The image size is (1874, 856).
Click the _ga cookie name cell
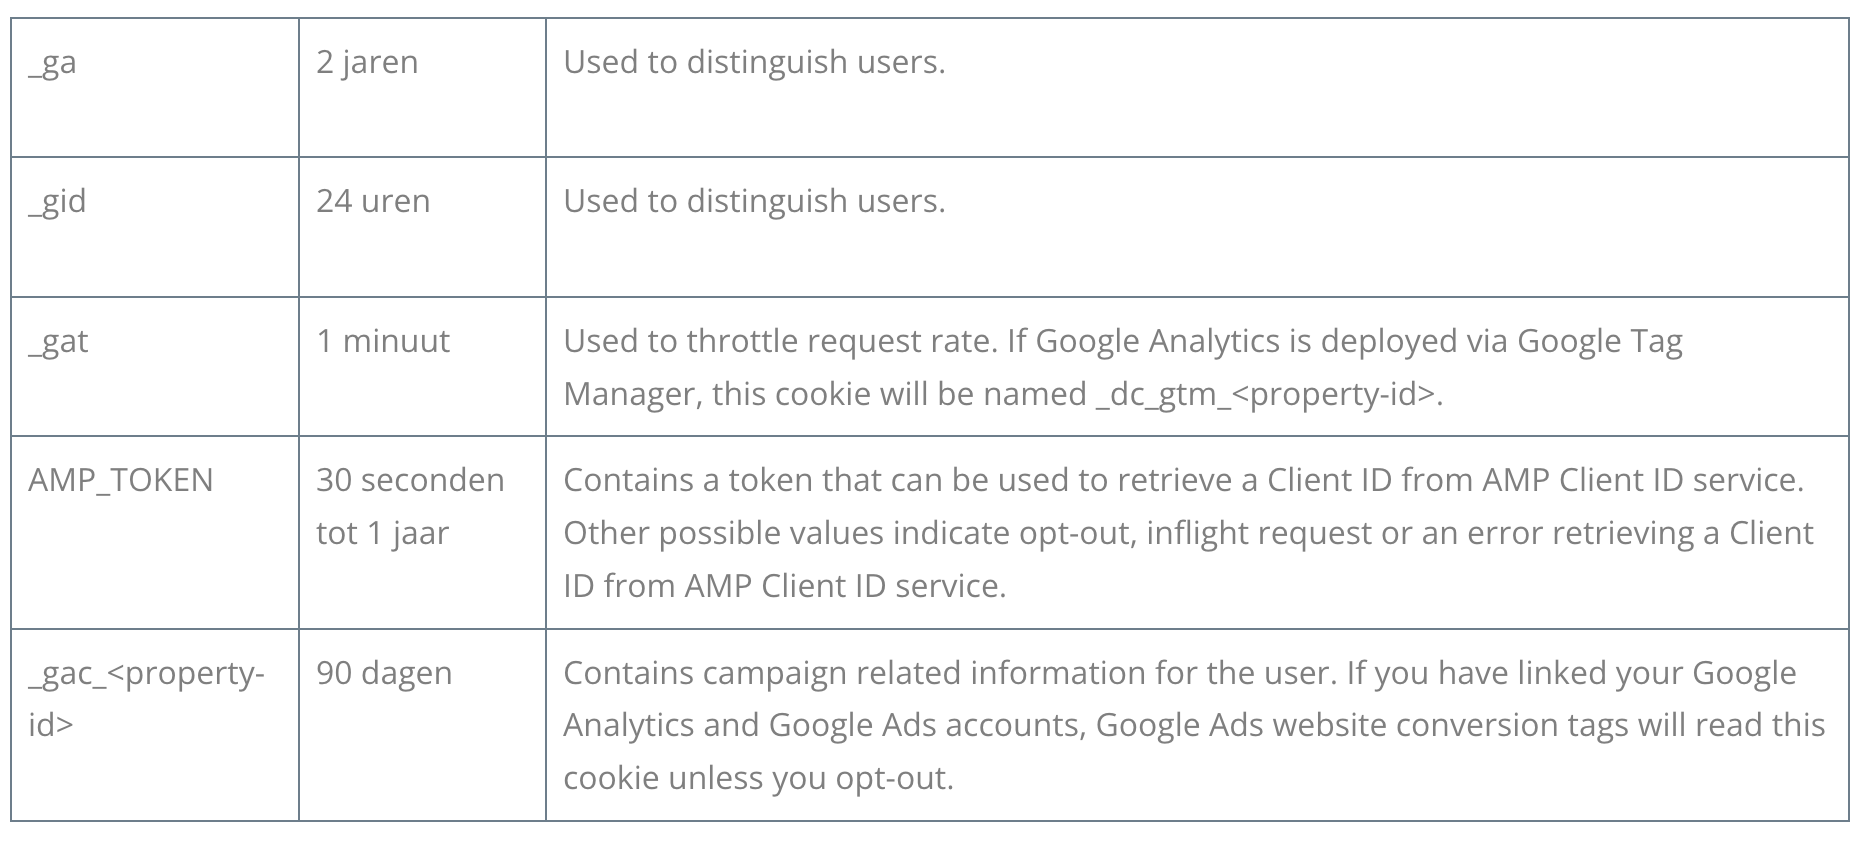click(52, 63)
